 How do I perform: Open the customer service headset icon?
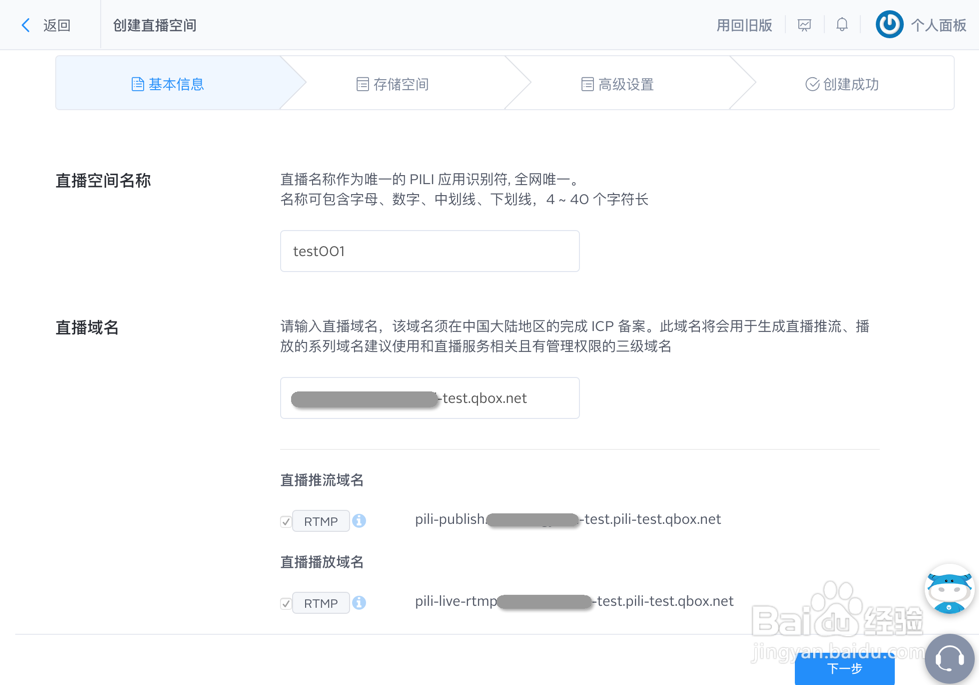click(948, 658)
